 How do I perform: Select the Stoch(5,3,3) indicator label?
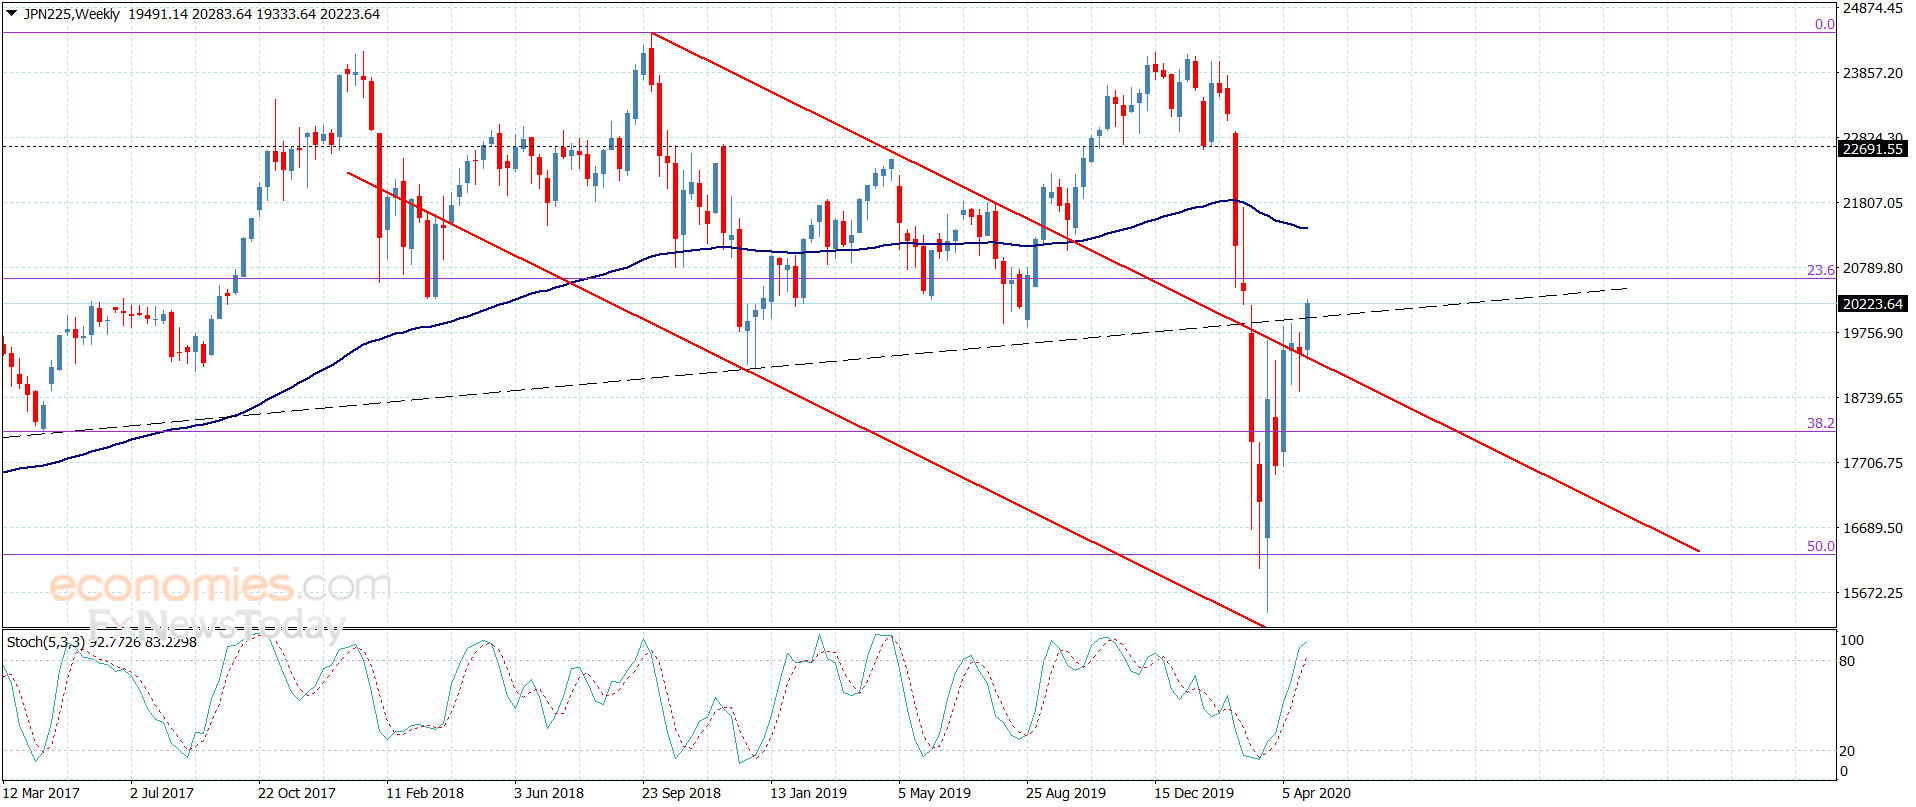(46, 642)
